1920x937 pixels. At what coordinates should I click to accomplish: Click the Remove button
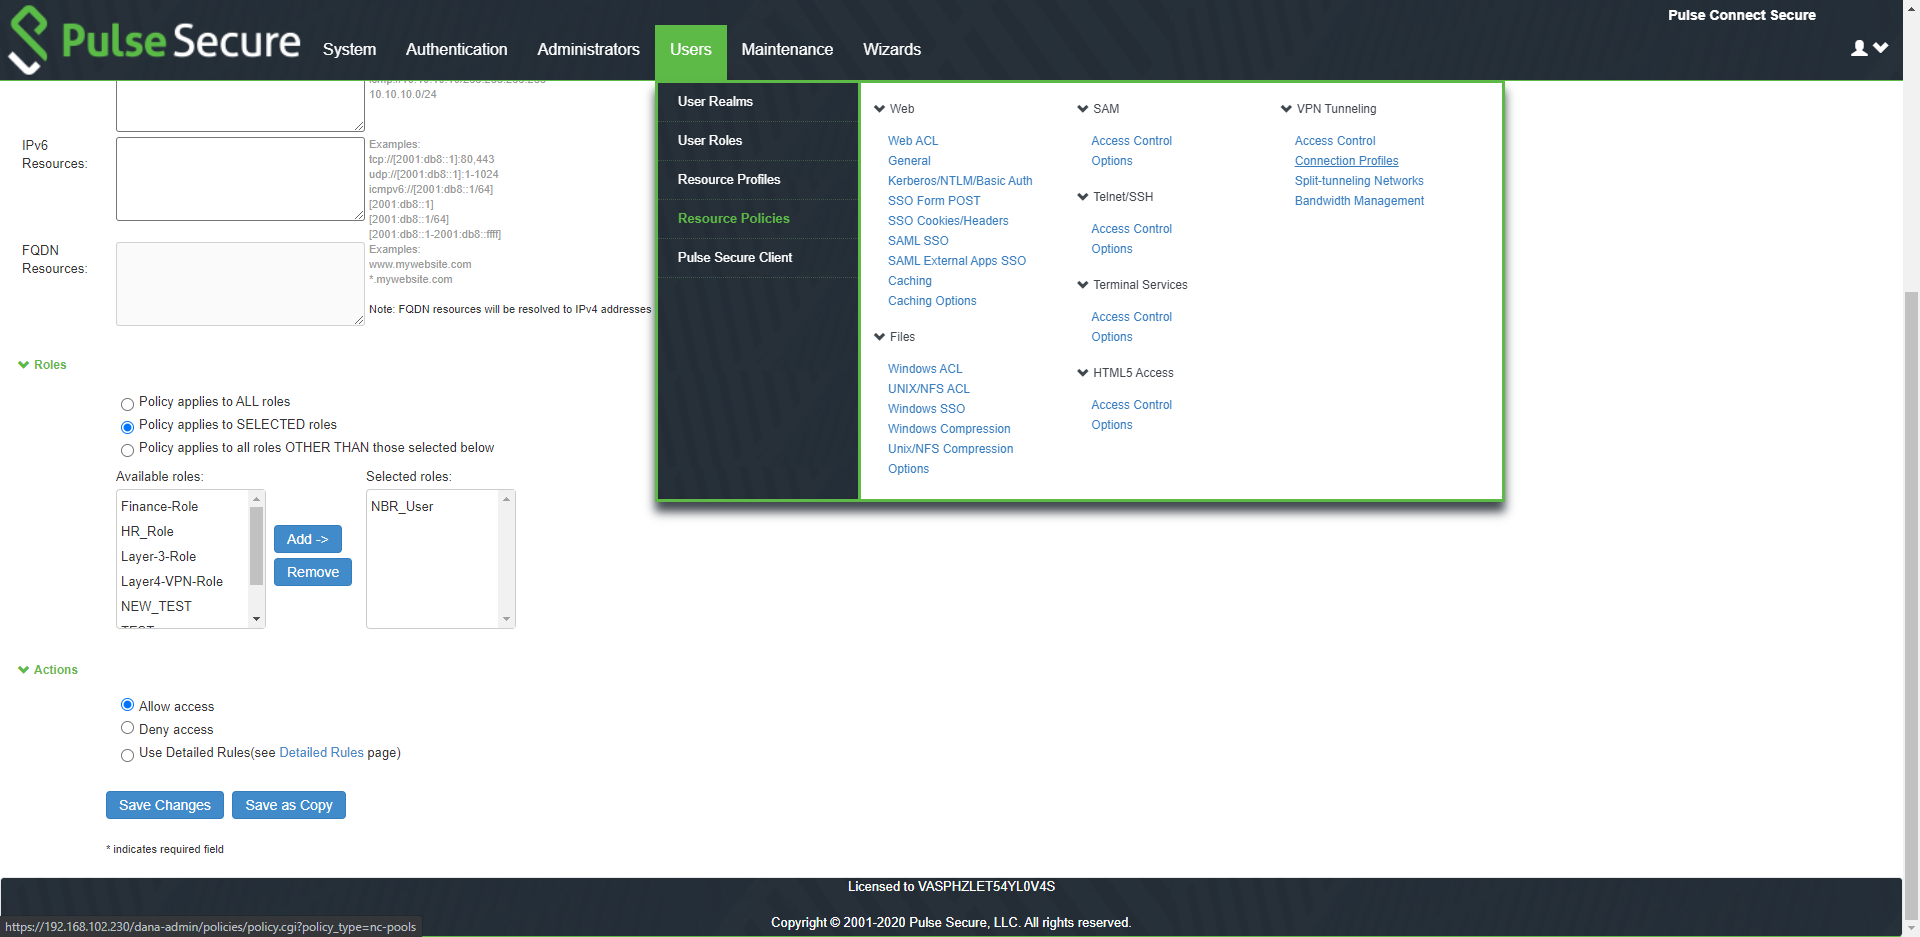click(x=313, y=572)
